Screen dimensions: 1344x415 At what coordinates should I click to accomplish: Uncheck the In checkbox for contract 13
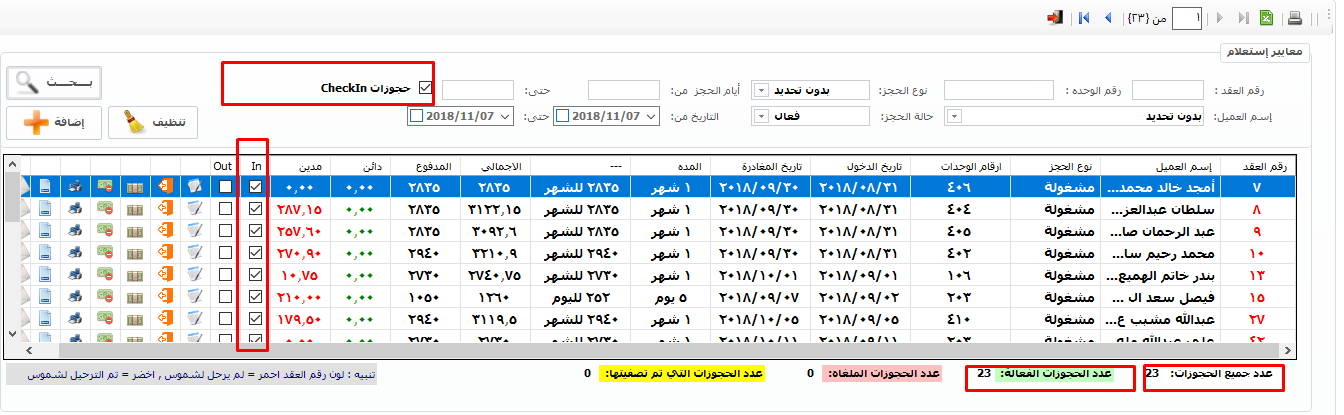tap(255, 274)
